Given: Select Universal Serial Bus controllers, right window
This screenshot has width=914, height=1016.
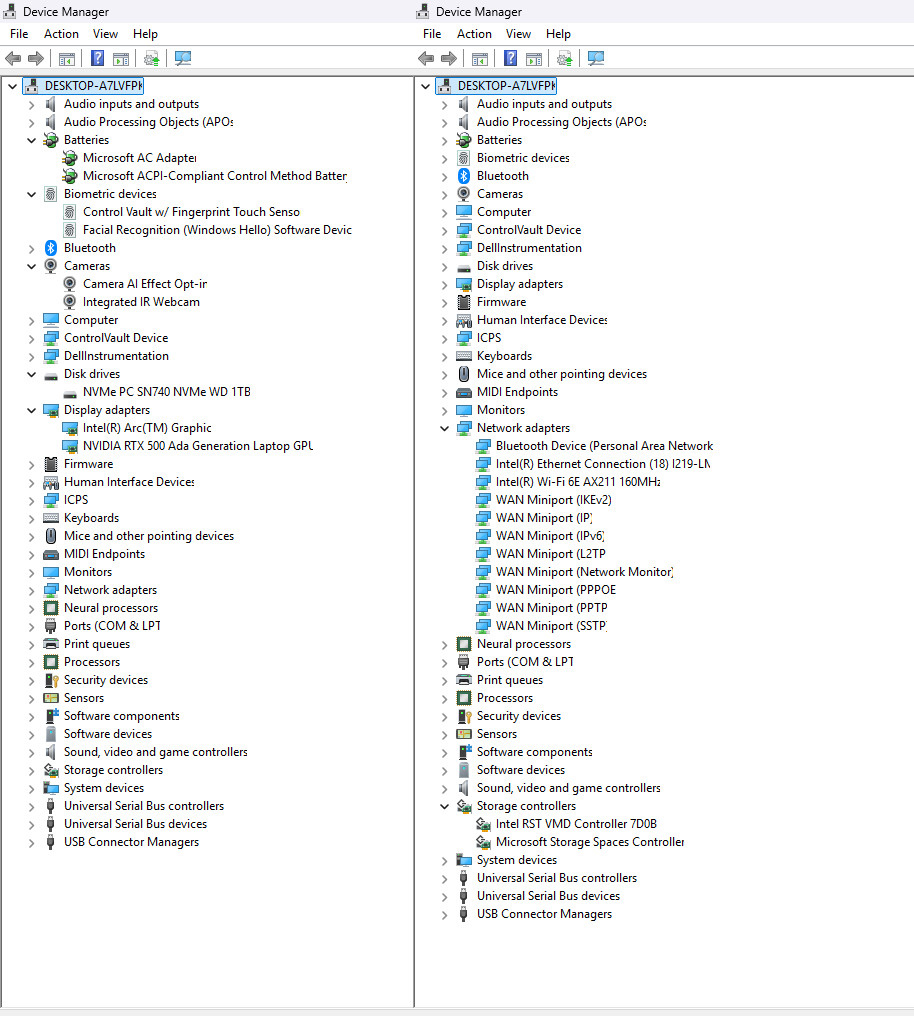Looking at the screenshot, I should point(557,877).
